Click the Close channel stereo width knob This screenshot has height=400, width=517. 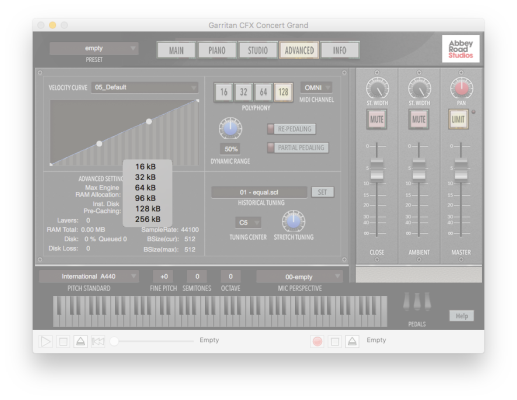pyautogui.click(x=377, y=88)
